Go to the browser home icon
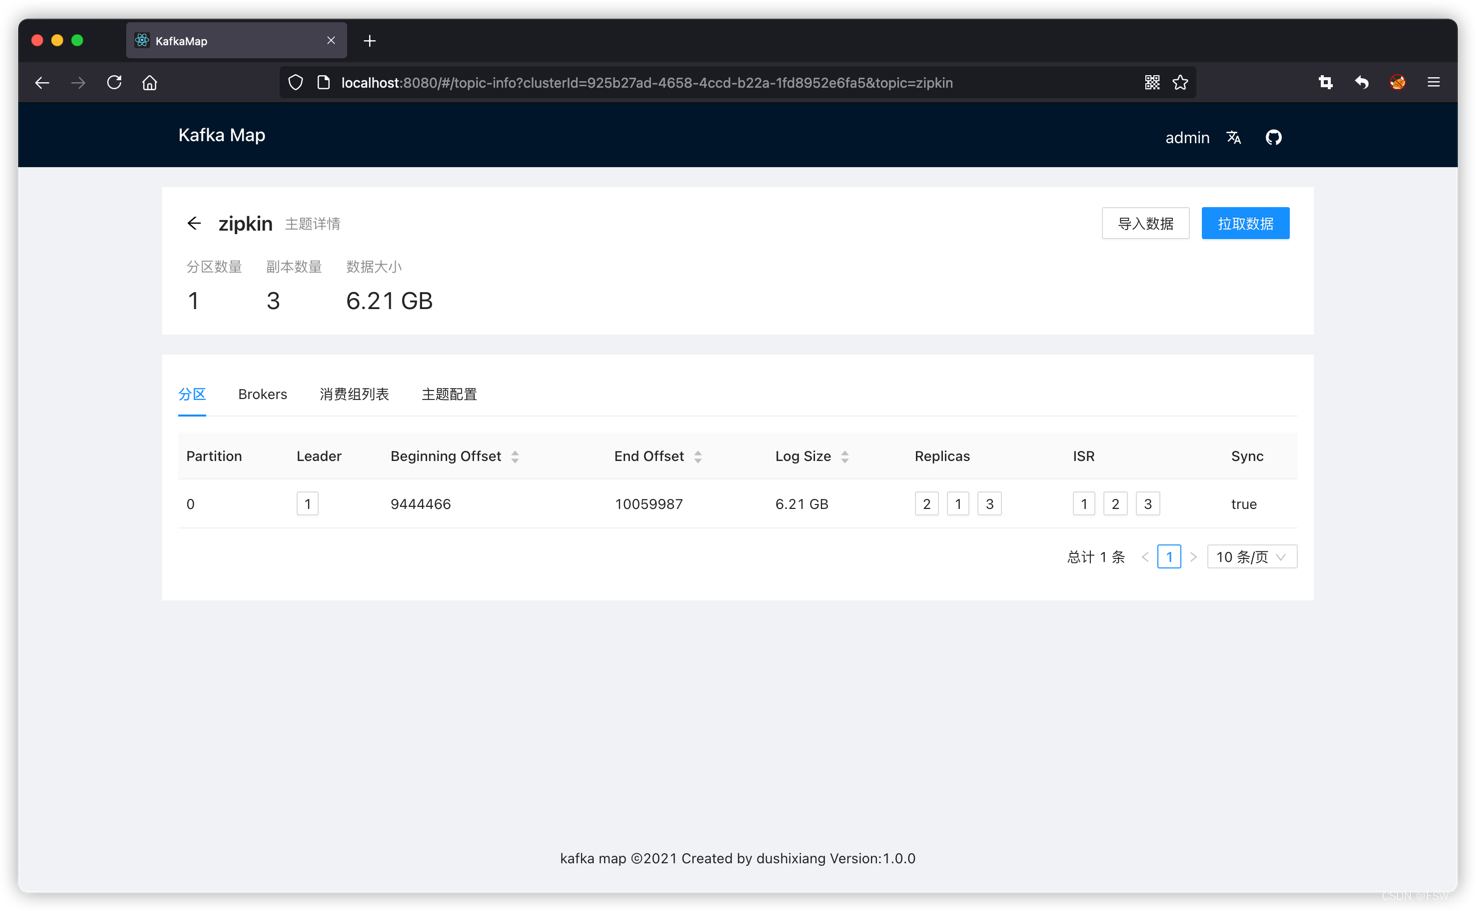This screenshot has height=911, width=1476. coord(150,83)
